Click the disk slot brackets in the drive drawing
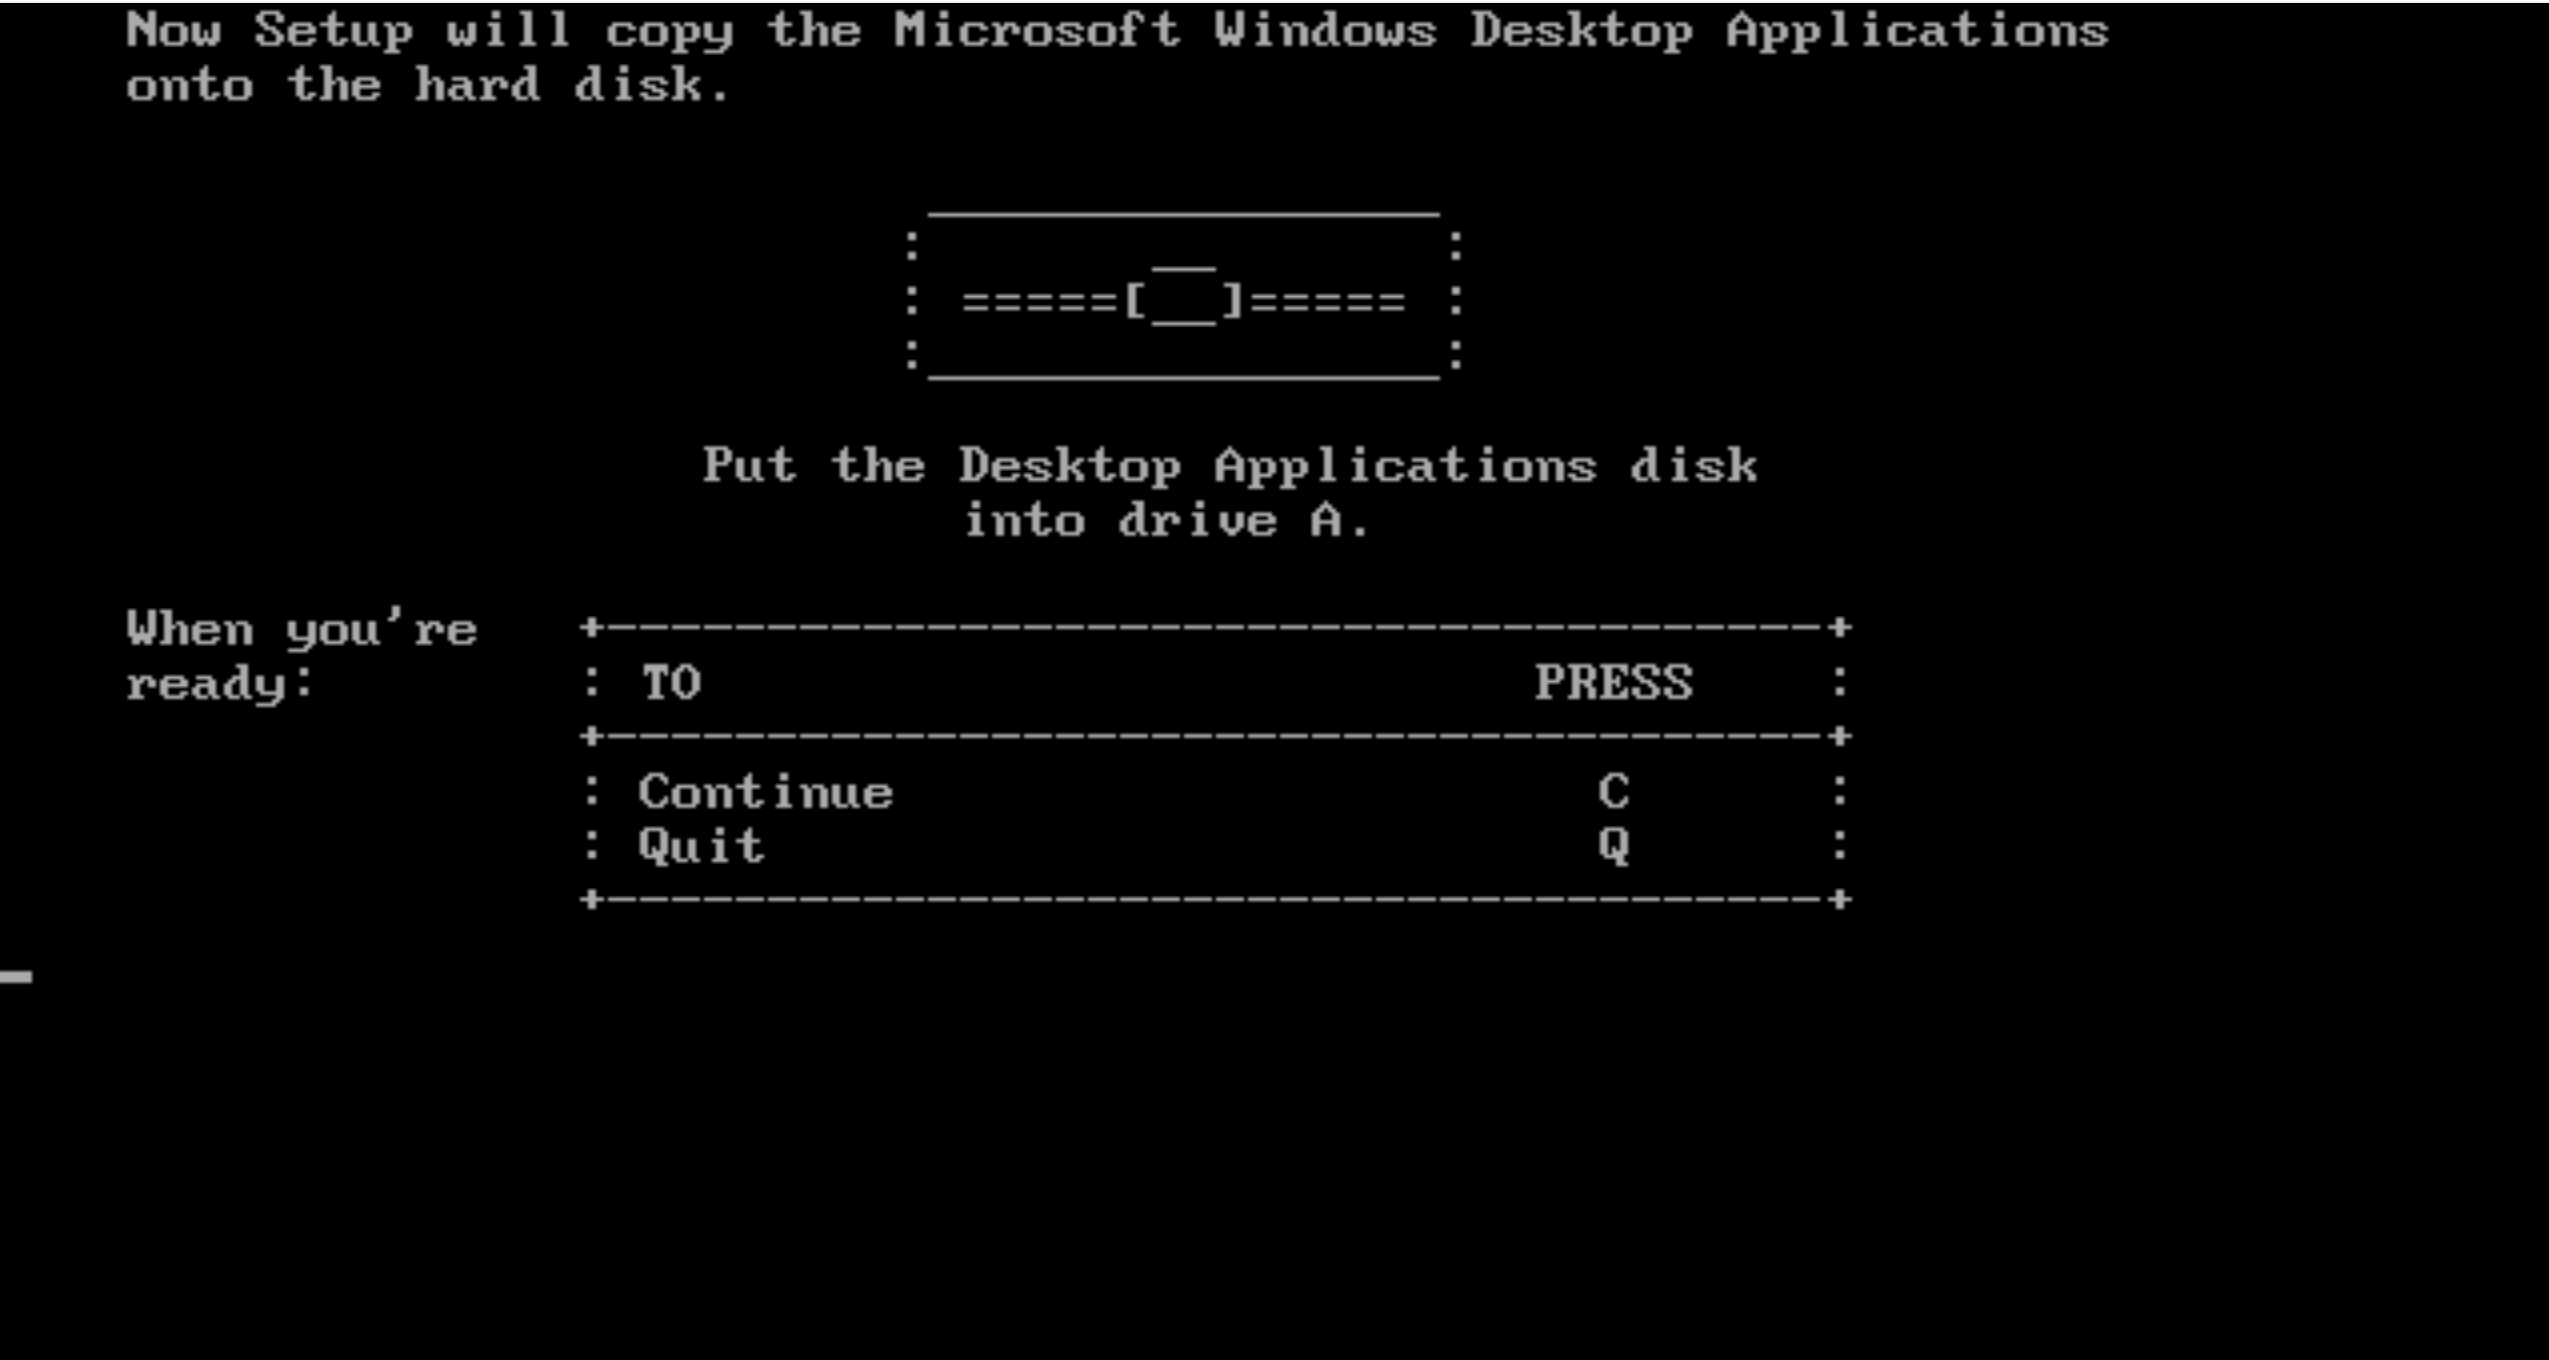 (x=1184, y=297)
